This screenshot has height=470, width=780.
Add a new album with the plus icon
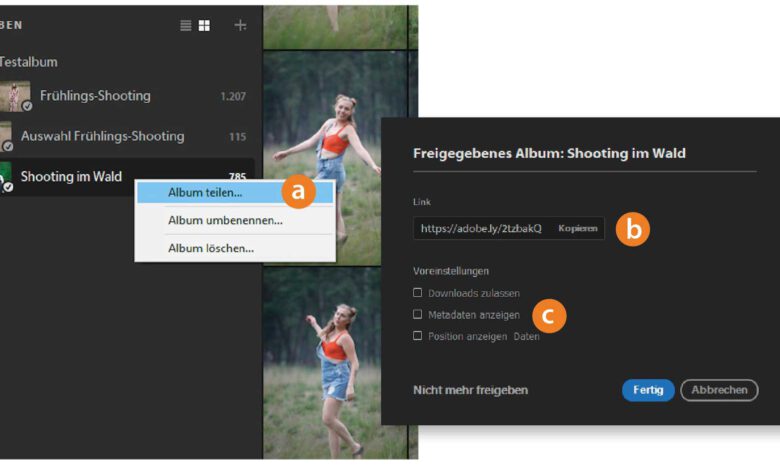coord(240,25)
